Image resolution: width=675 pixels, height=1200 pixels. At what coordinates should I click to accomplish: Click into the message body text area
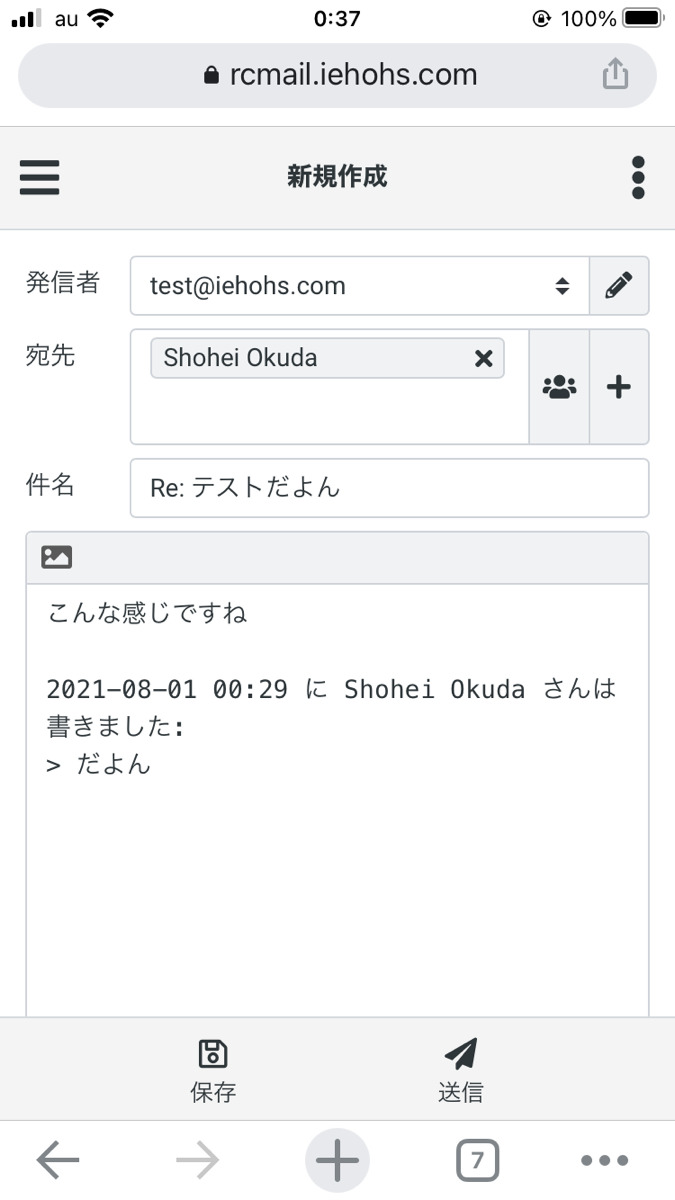click(x=337, y=880)
